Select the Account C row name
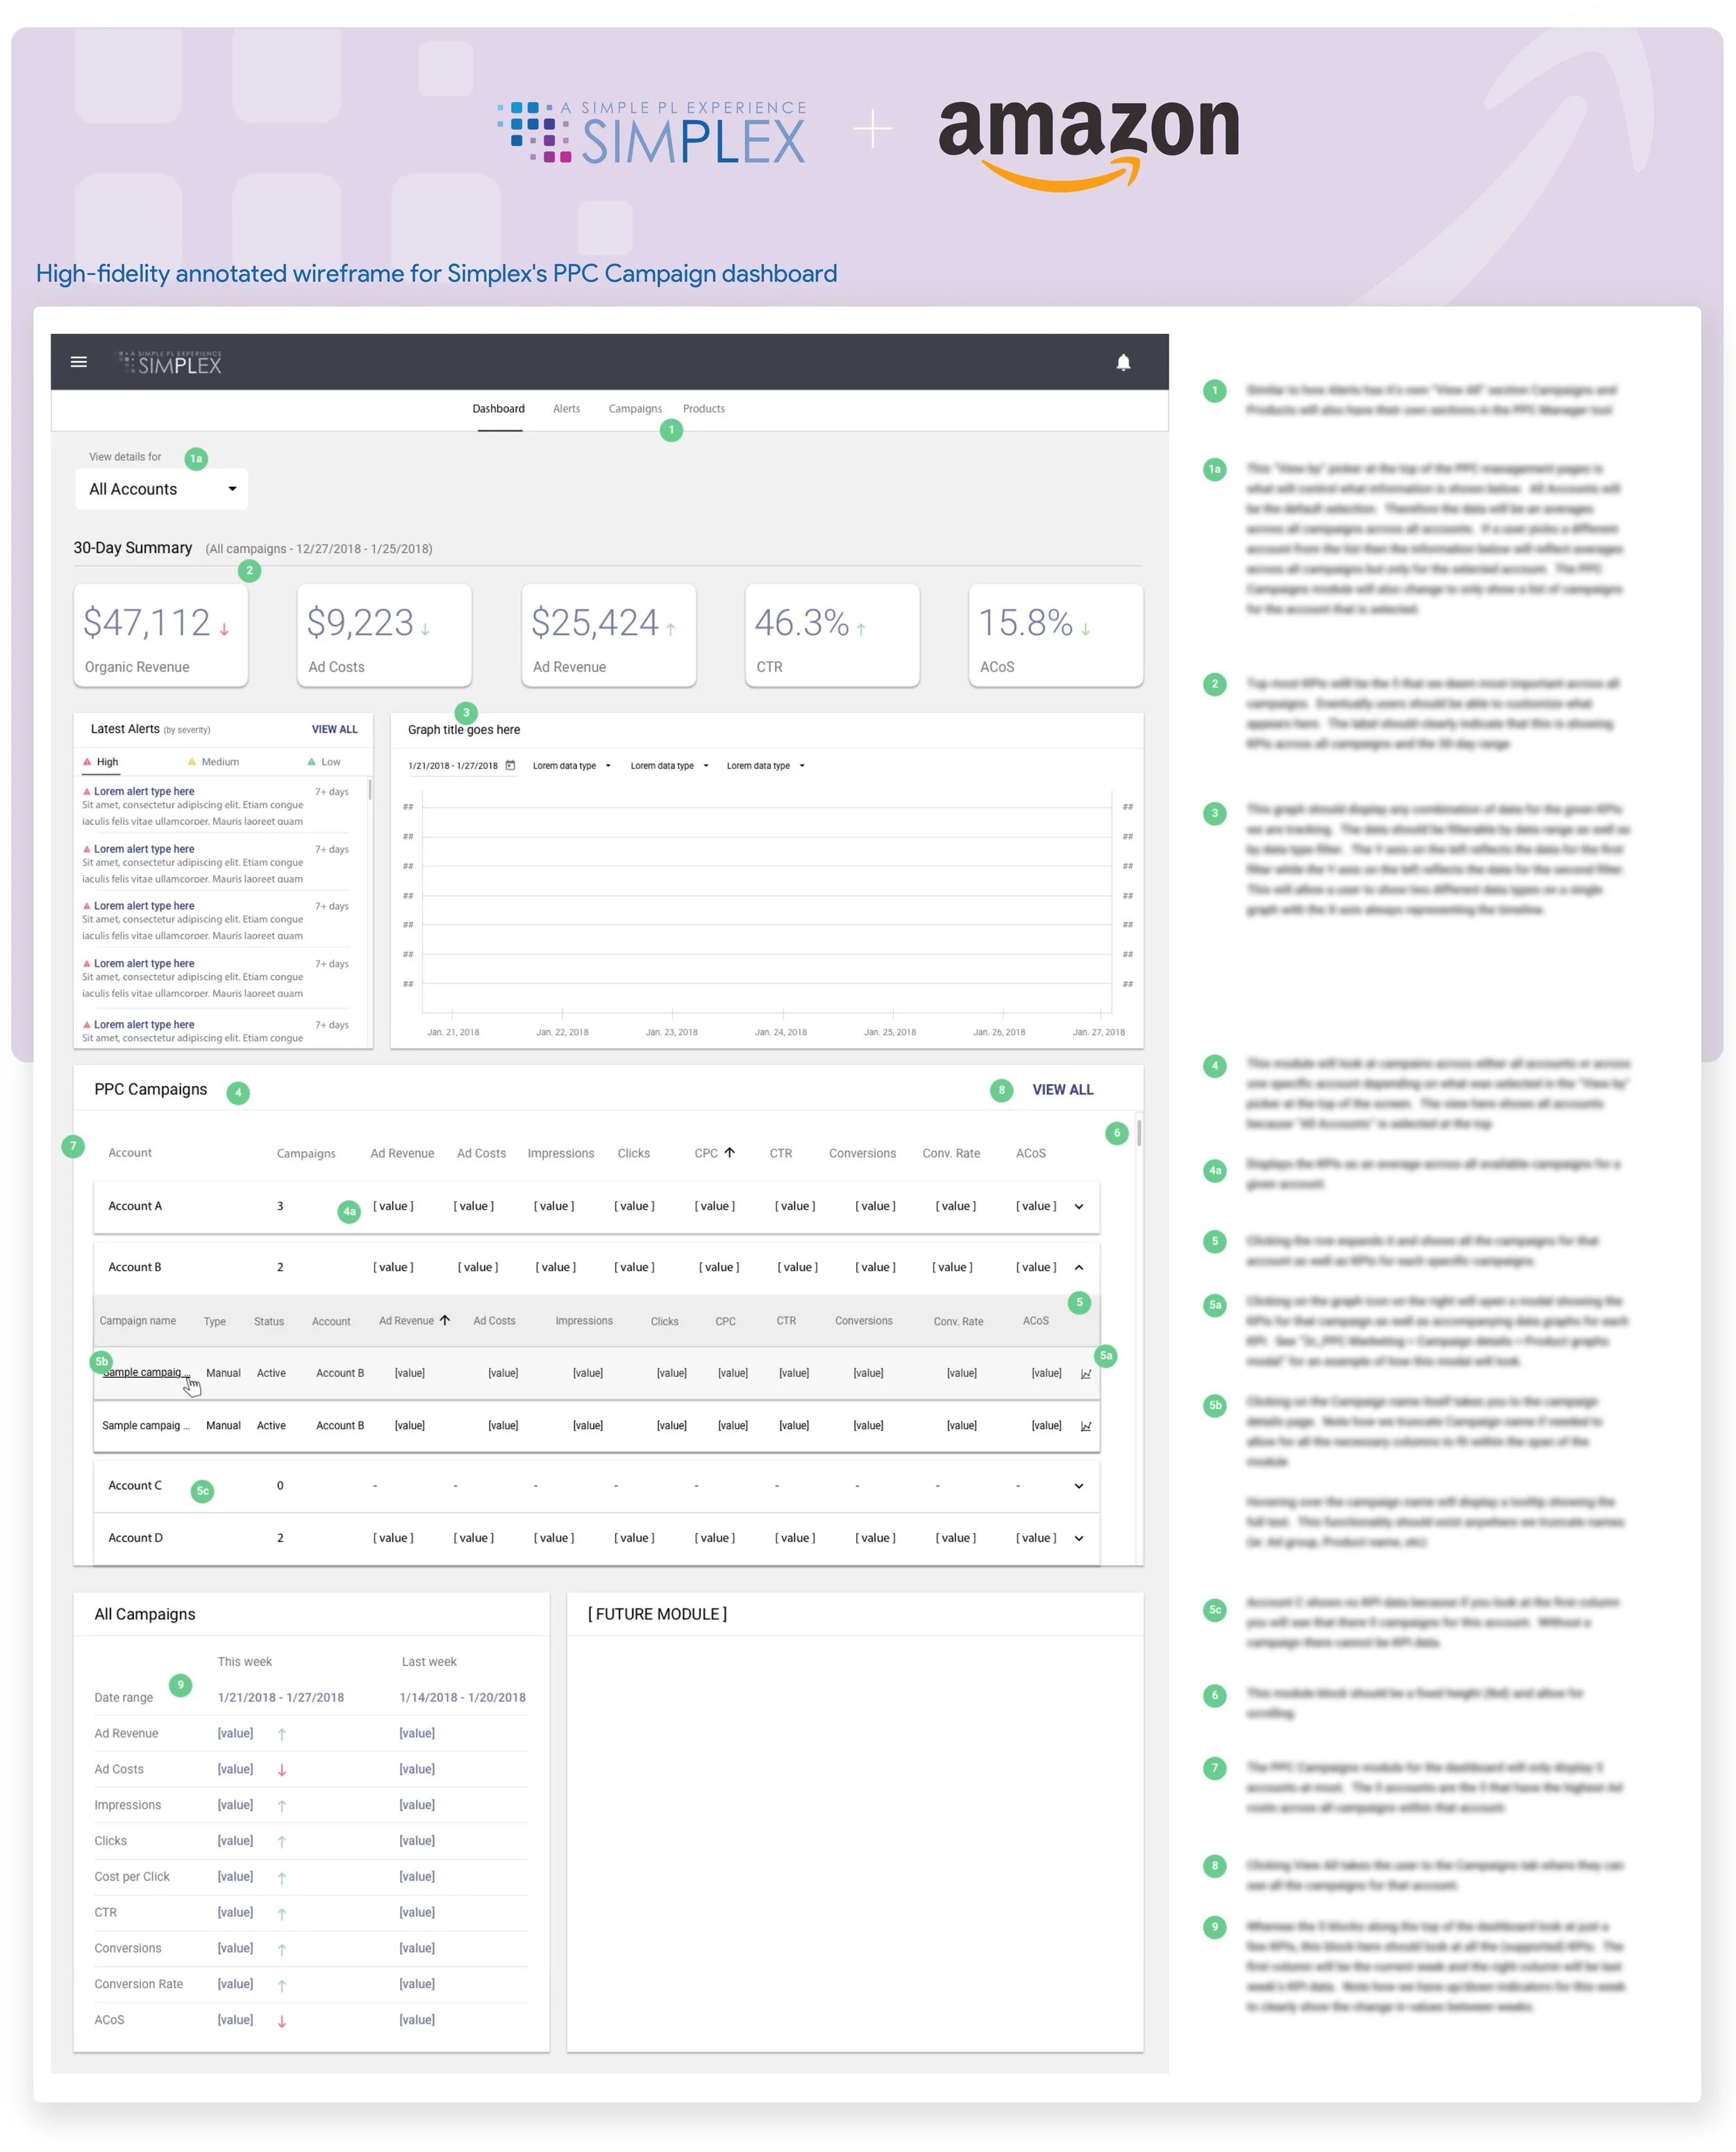The width and height of the screenshot is (1736, 2152). [x=135, y=1485]
